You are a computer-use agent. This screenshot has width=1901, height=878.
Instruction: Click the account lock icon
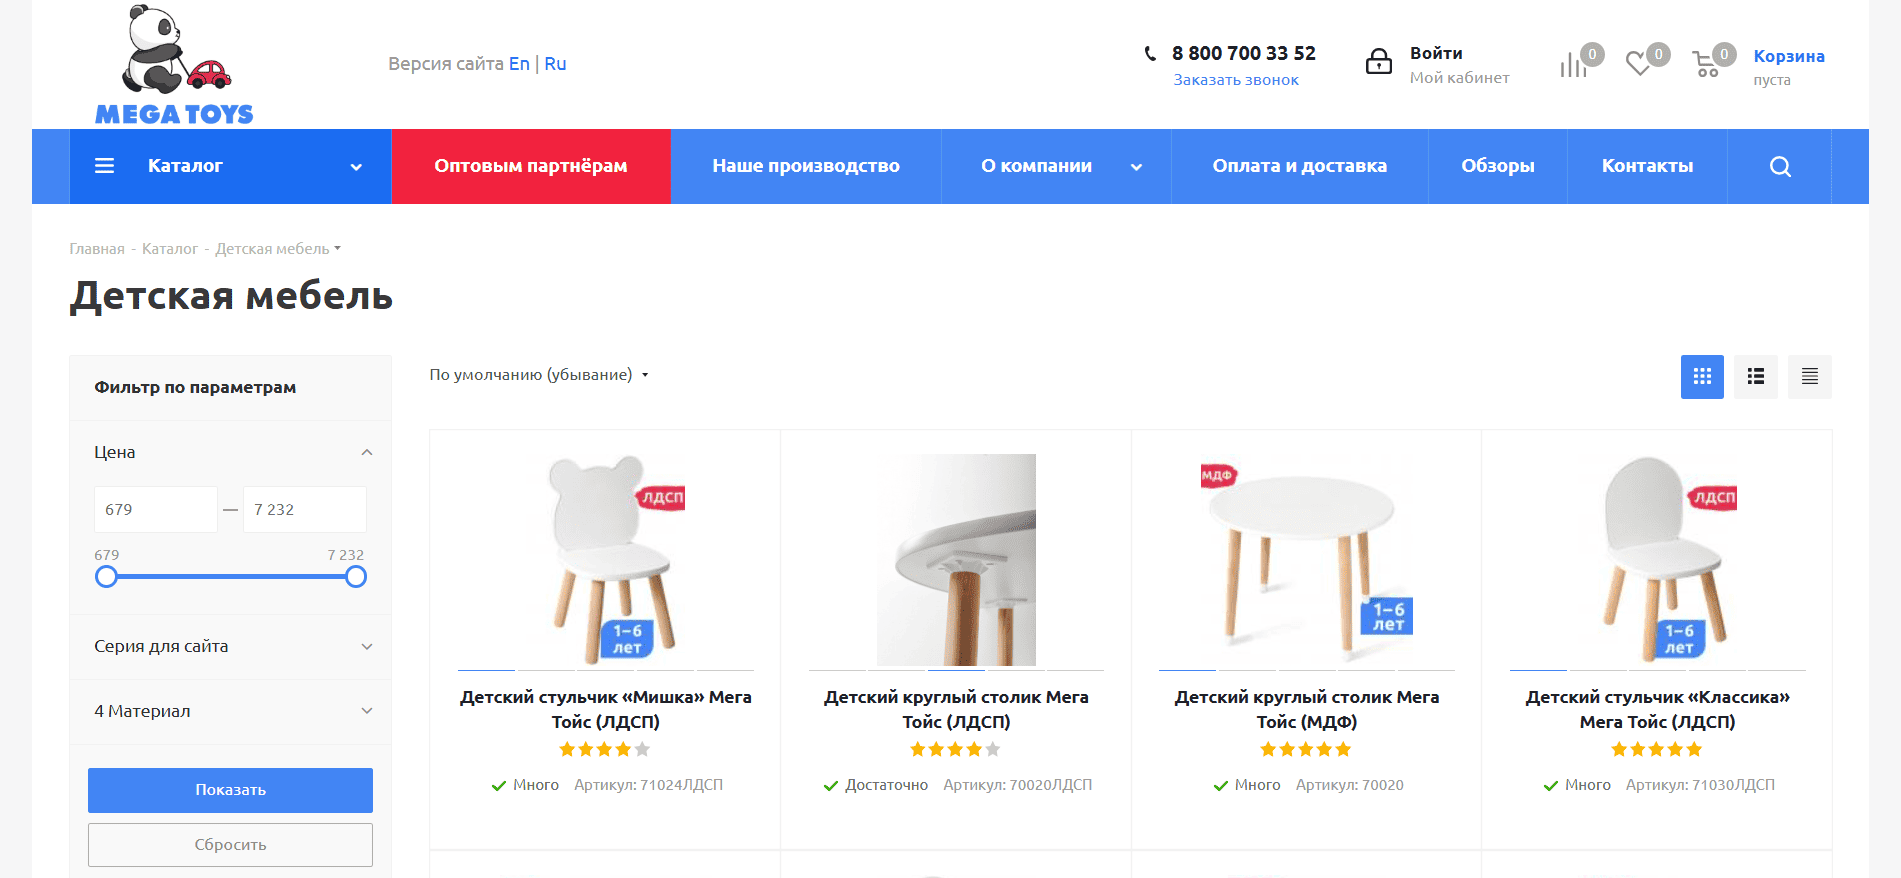[1379, 62]
